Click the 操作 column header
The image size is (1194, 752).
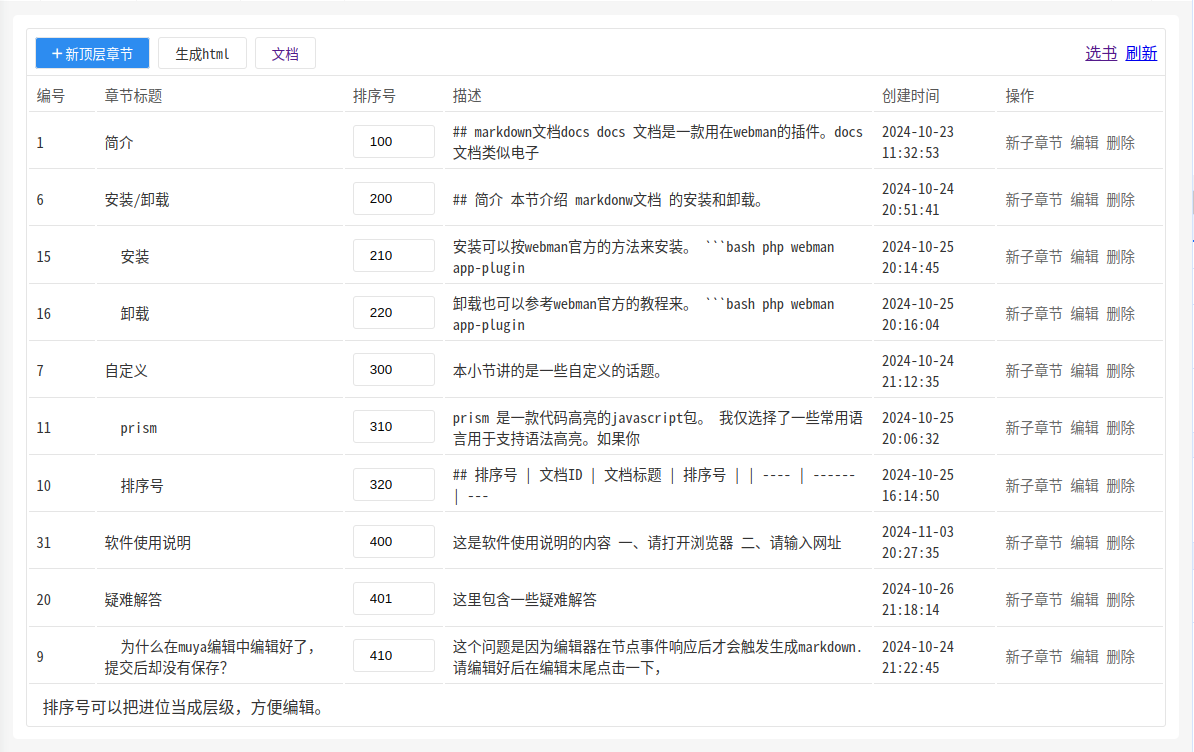(x=1020, y=96)
